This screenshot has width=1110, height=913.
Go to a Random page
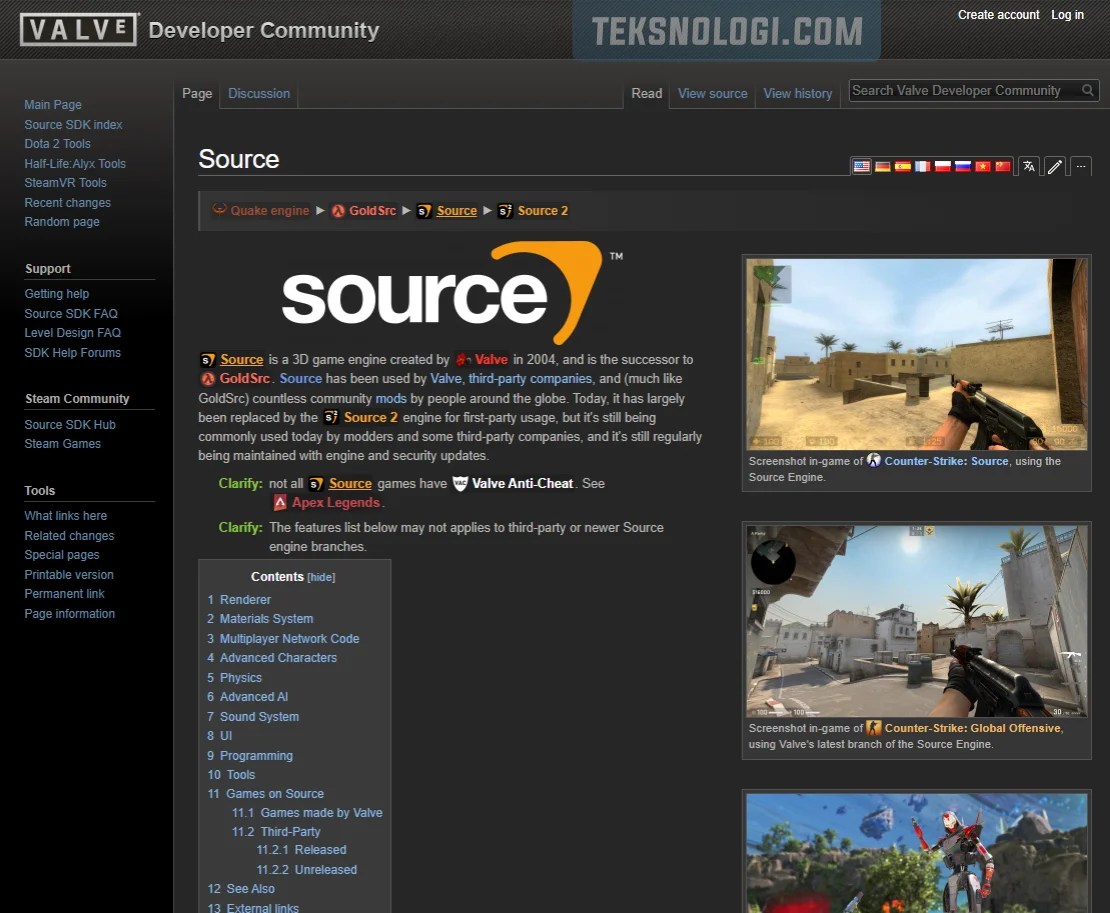(62, 222)
